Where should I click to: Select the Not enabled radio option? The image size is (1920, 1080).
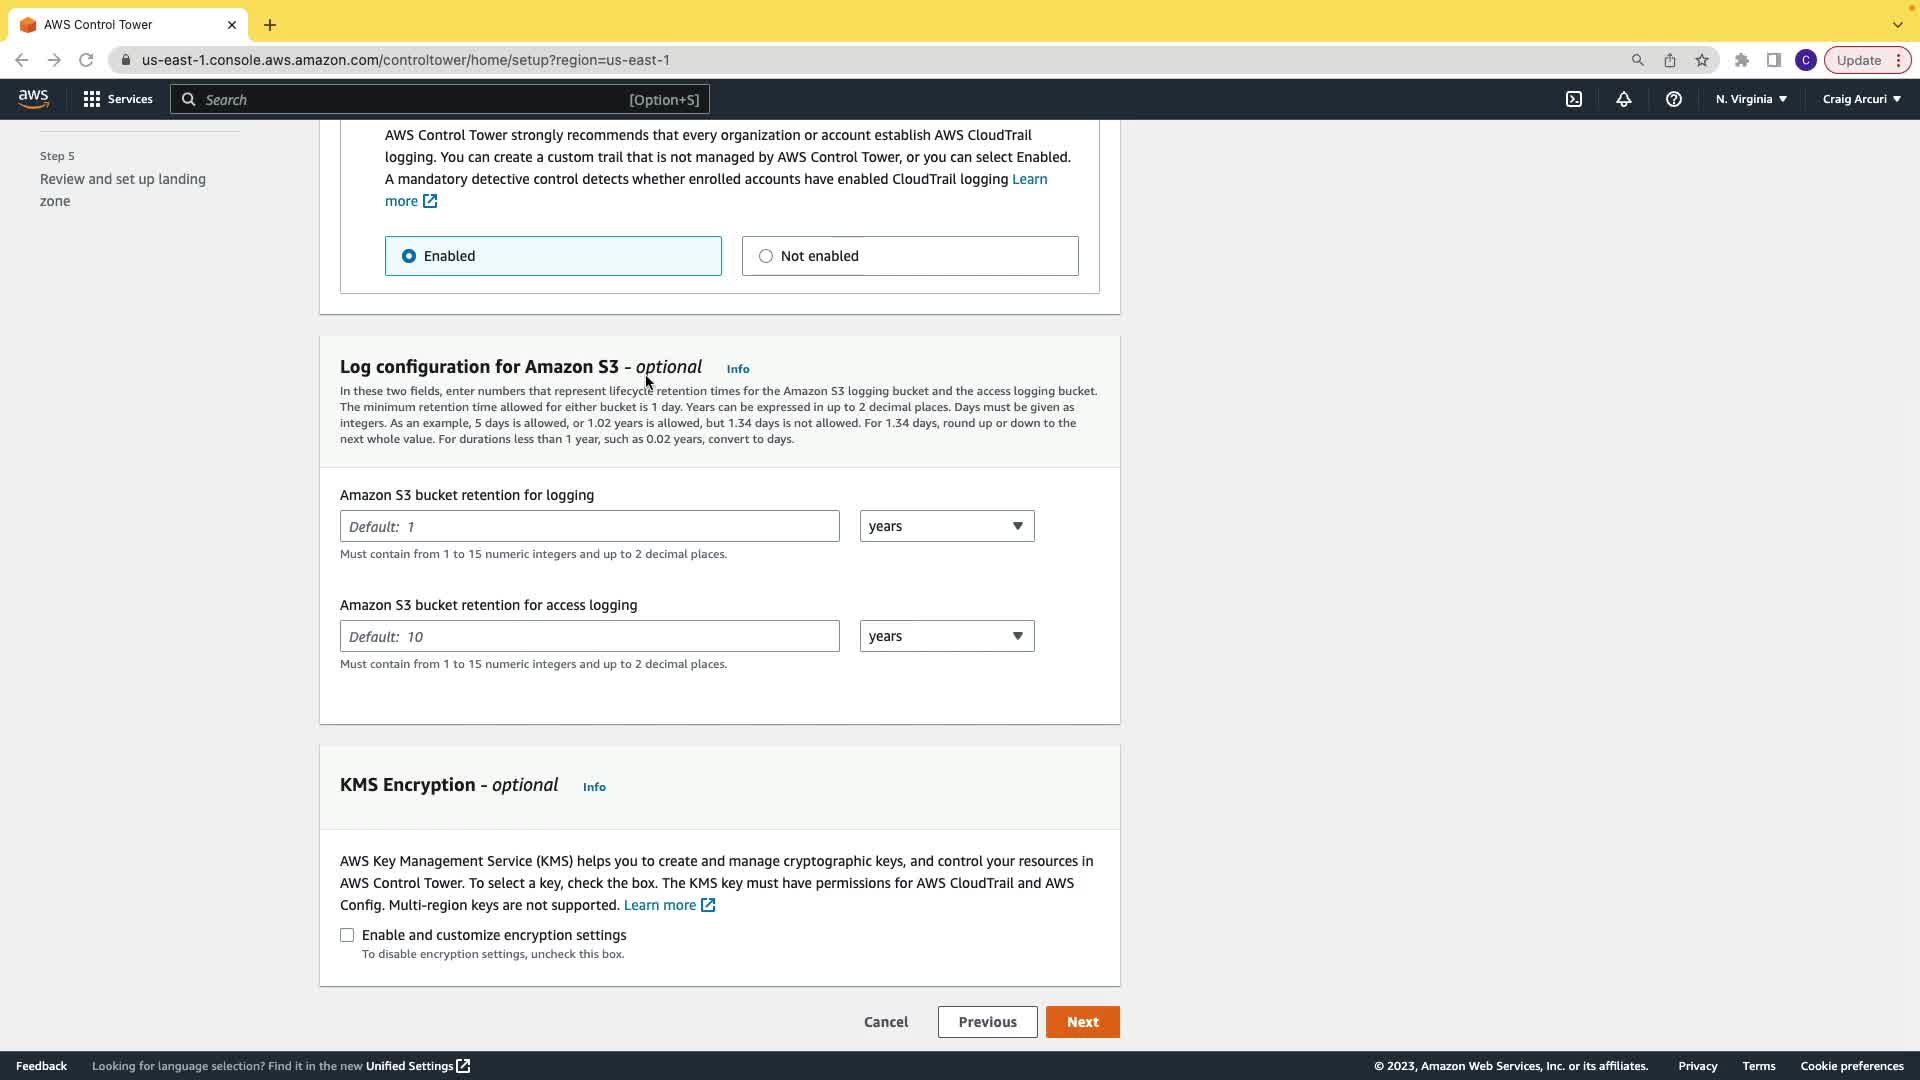click(766, 256)
